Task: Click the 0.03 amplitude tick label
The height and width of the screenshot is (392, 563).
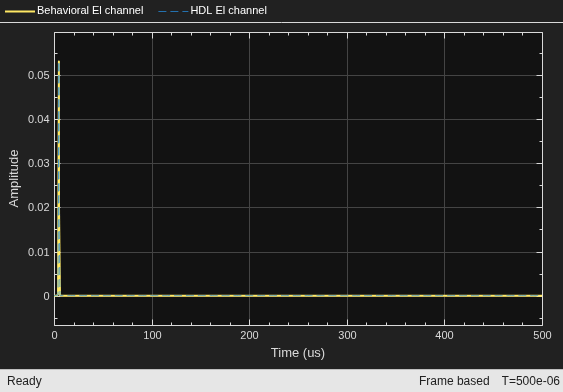Action: (38, 163)
